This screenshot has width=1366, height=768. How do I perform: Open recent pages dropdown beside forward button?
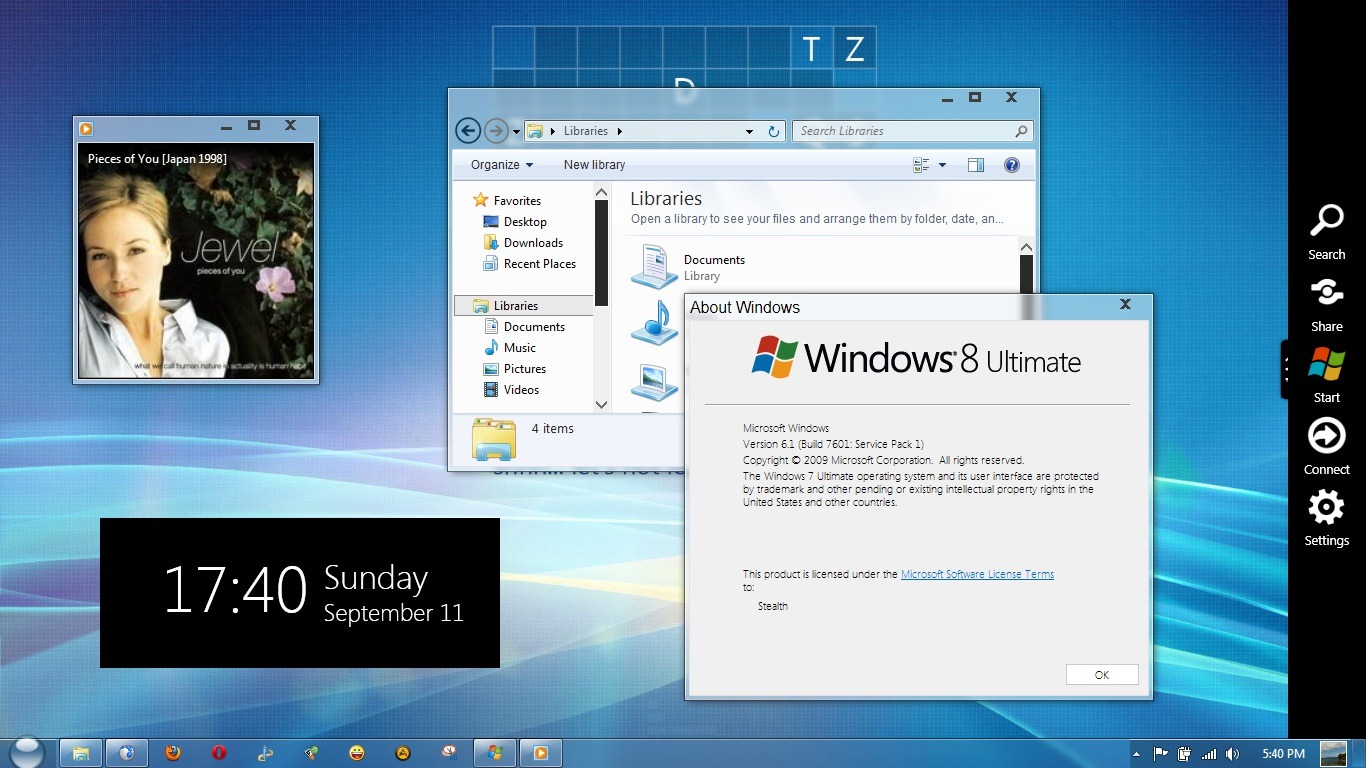[516, 131]
